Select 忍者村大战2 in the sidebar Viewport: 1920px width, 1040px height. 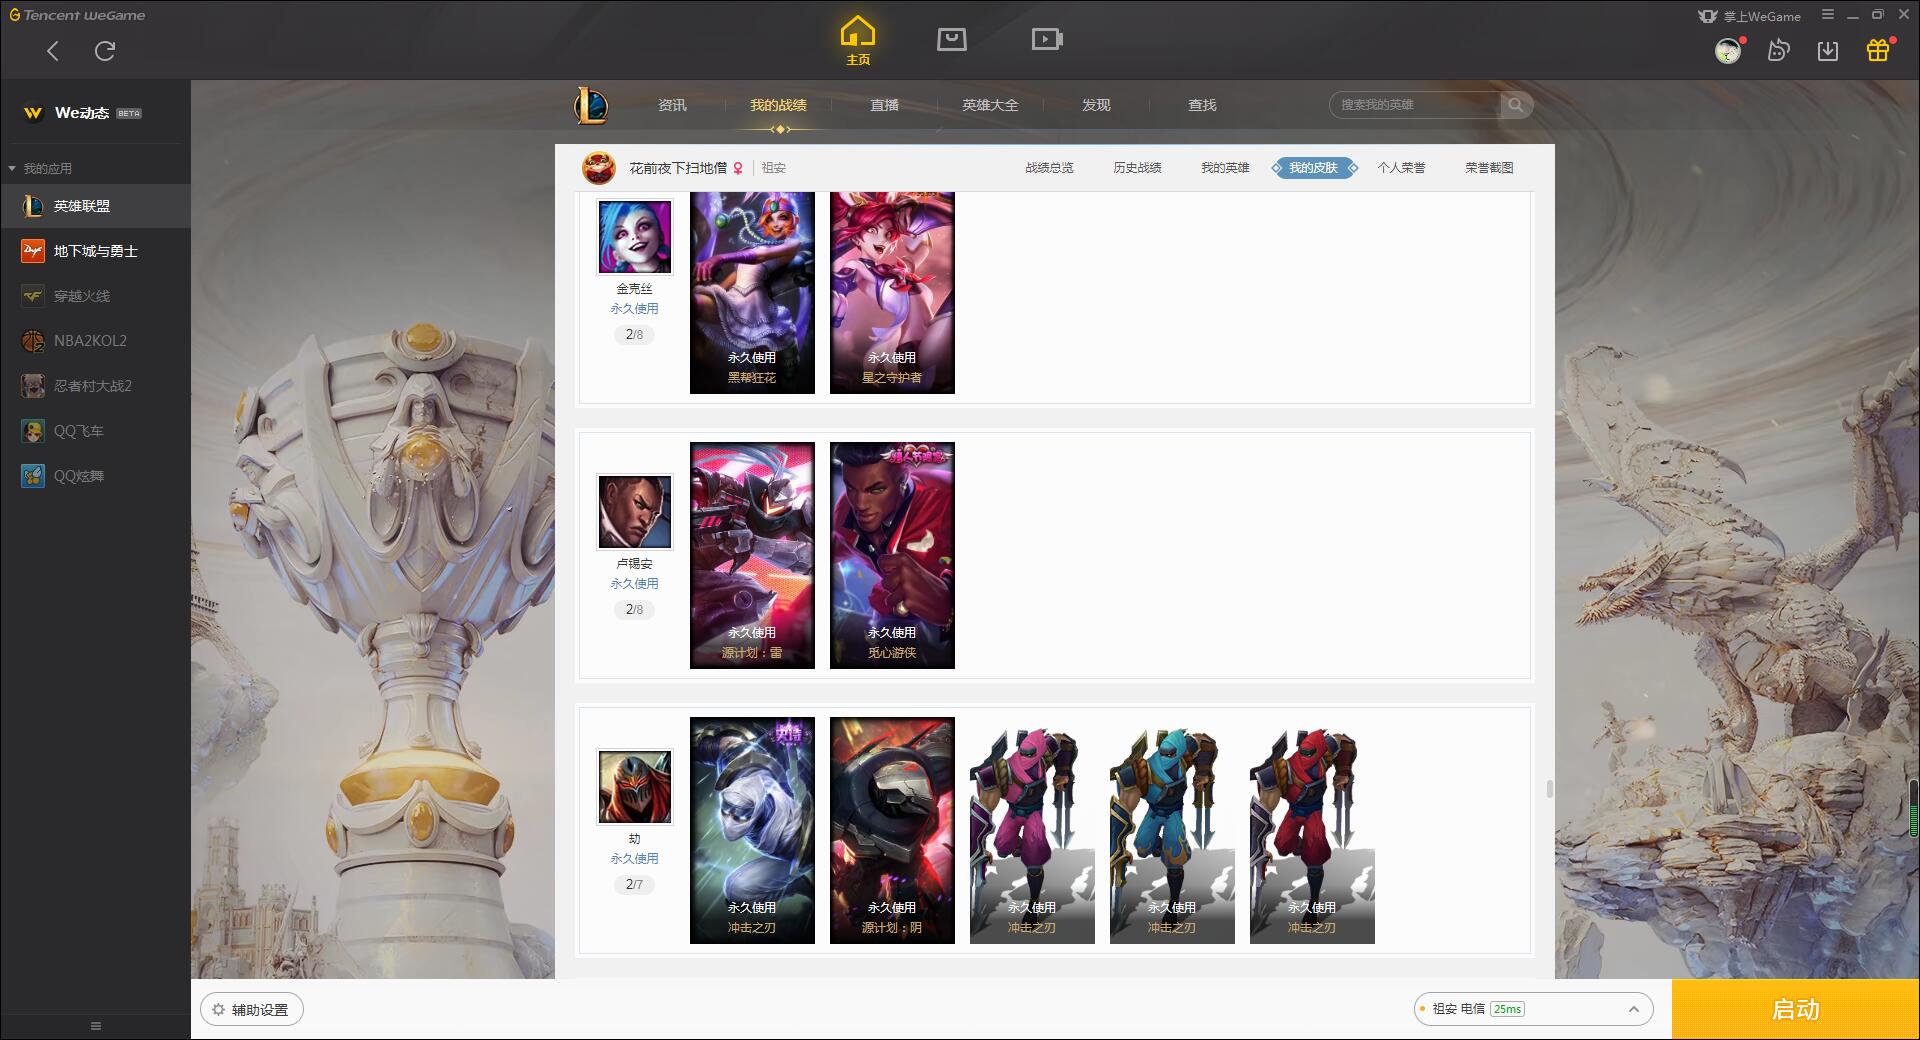[x=95, y=386]
